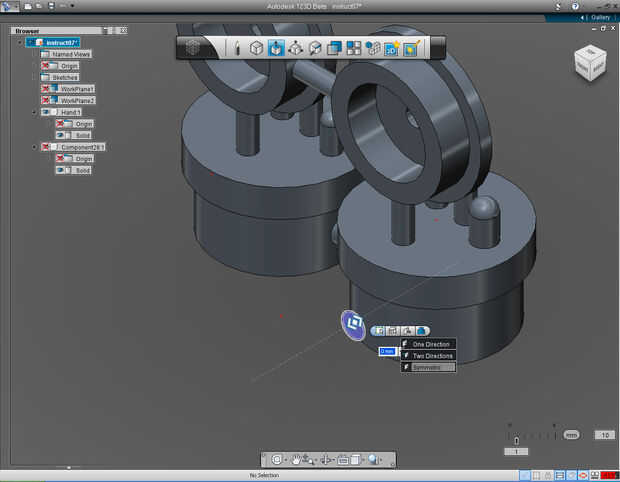Select the Sketch pencil tool
The width and height of the screenshot is (620, 482).
(x=237, y=48)
